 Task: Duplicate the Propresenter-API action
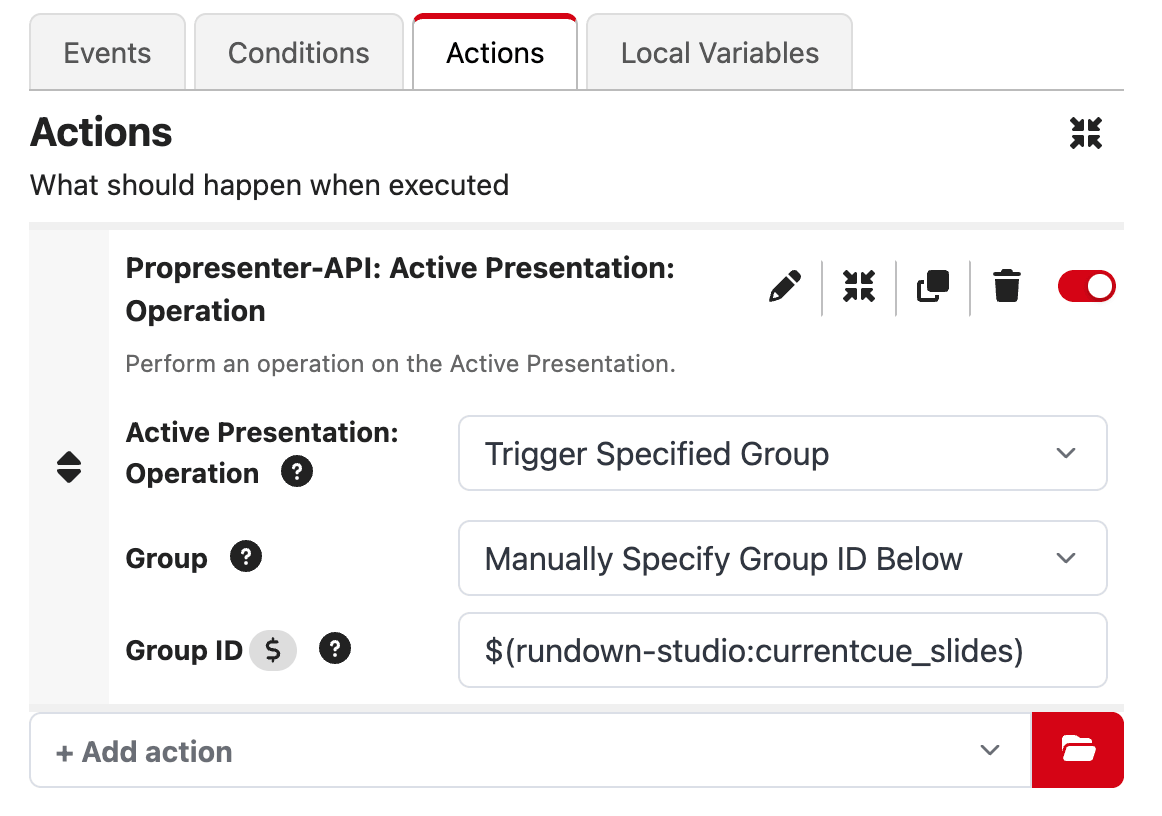click(x=933, y=287)
